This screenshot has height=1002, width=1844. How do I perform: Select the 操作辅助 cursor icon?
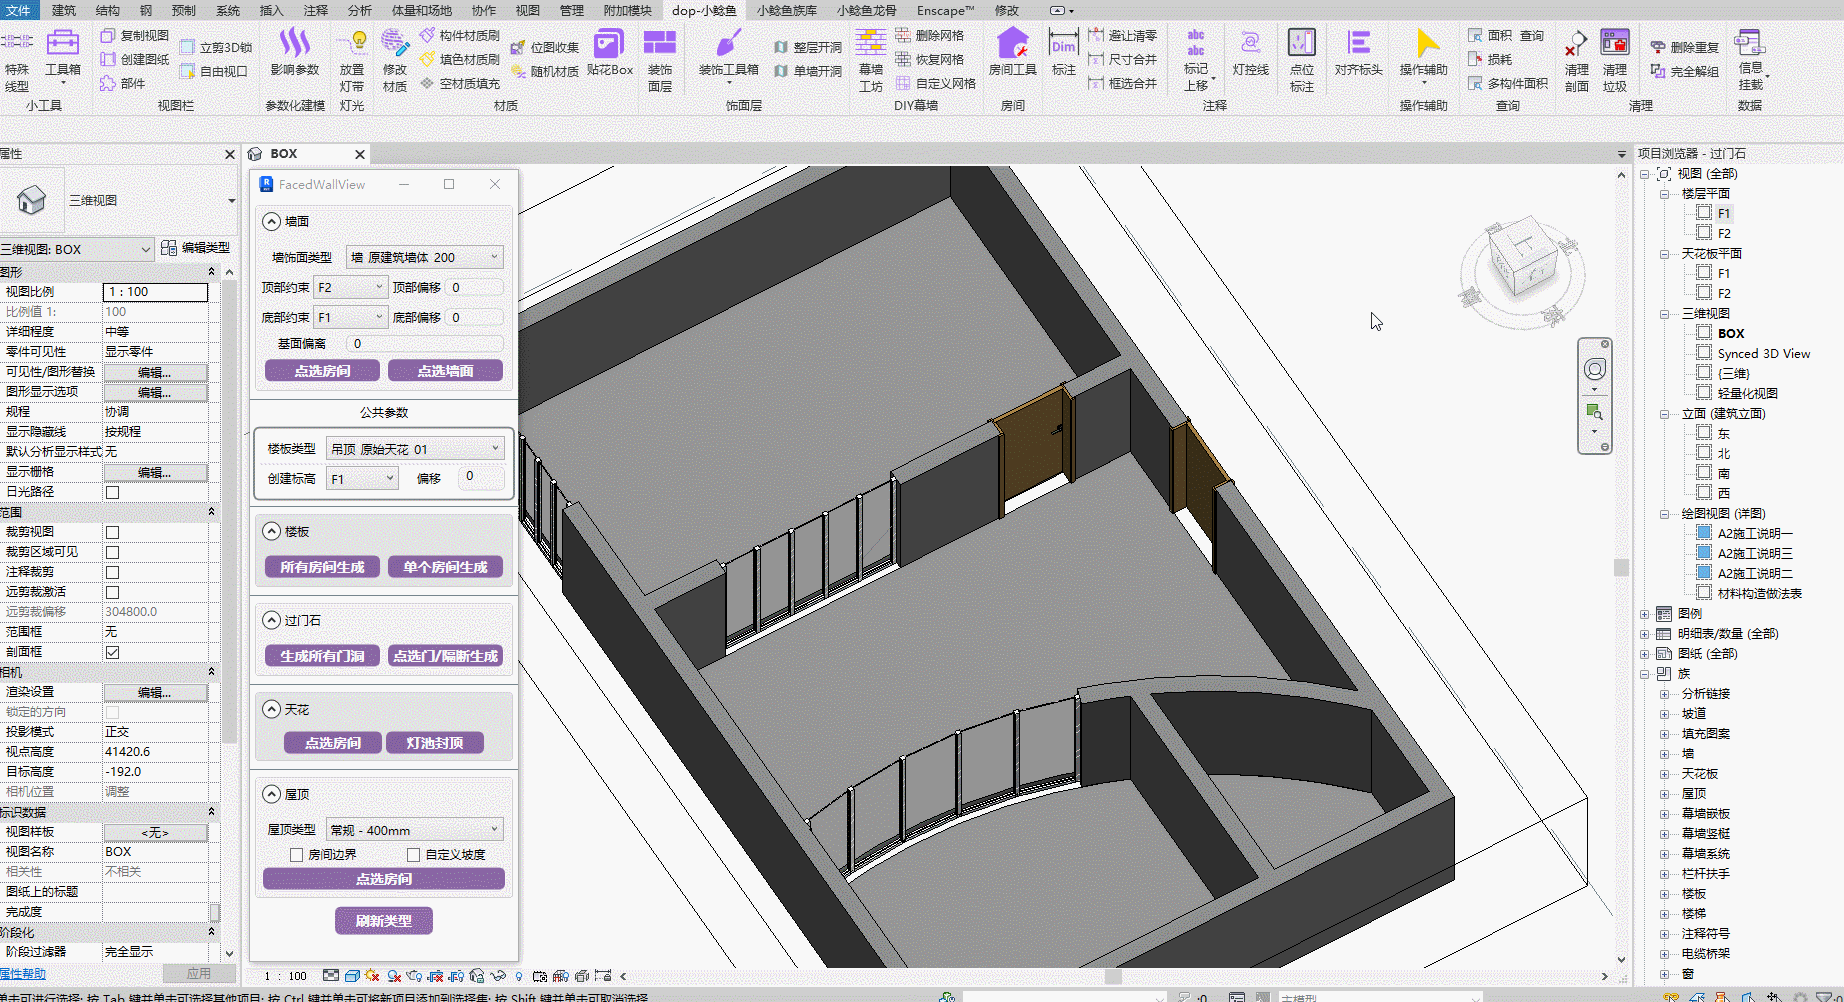pos(1424,44)
